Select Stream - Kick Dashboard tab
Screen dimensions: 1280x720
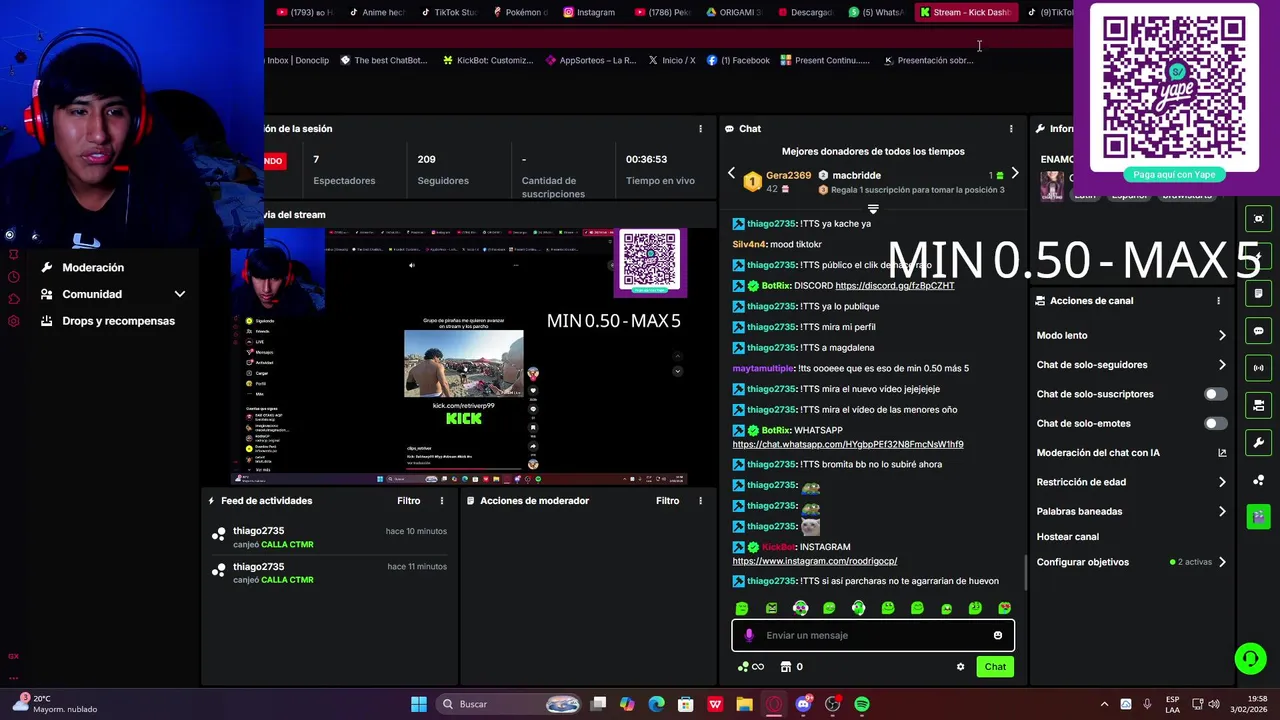(965, 12)
